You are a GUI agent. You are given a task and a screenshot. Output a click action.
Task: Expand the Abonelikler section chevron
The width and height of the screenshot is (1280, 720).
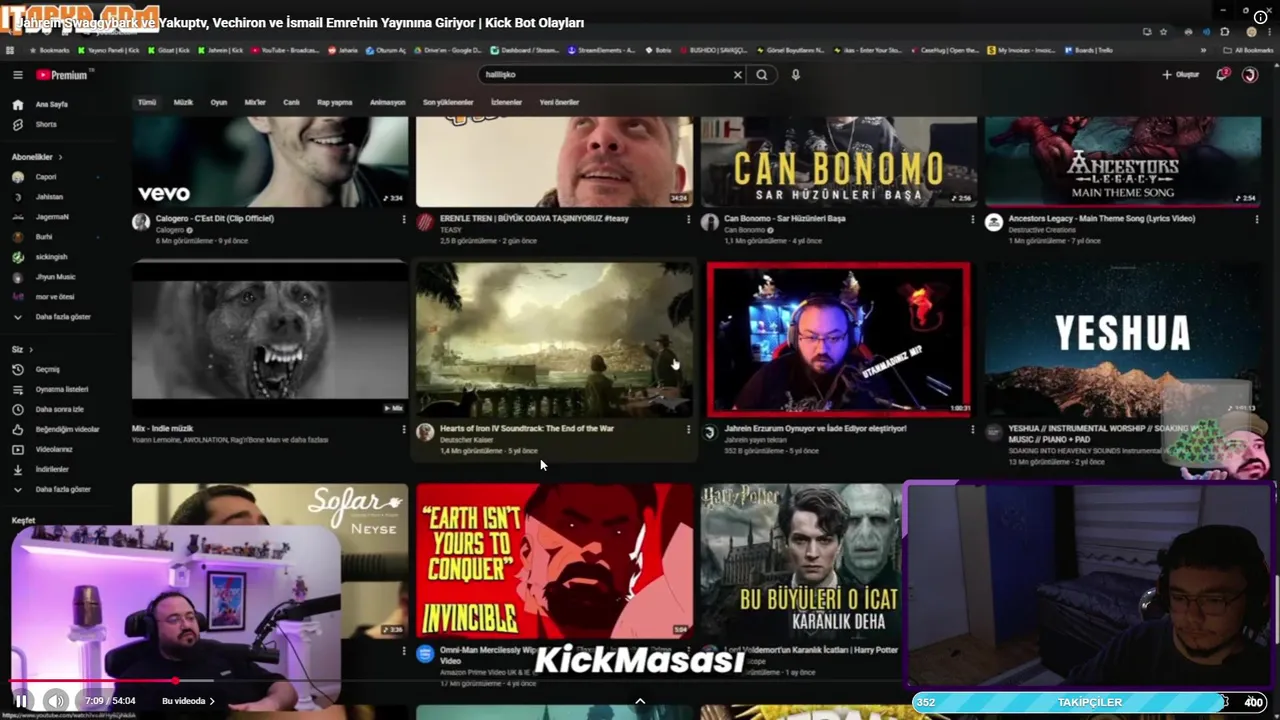point(60,157)
